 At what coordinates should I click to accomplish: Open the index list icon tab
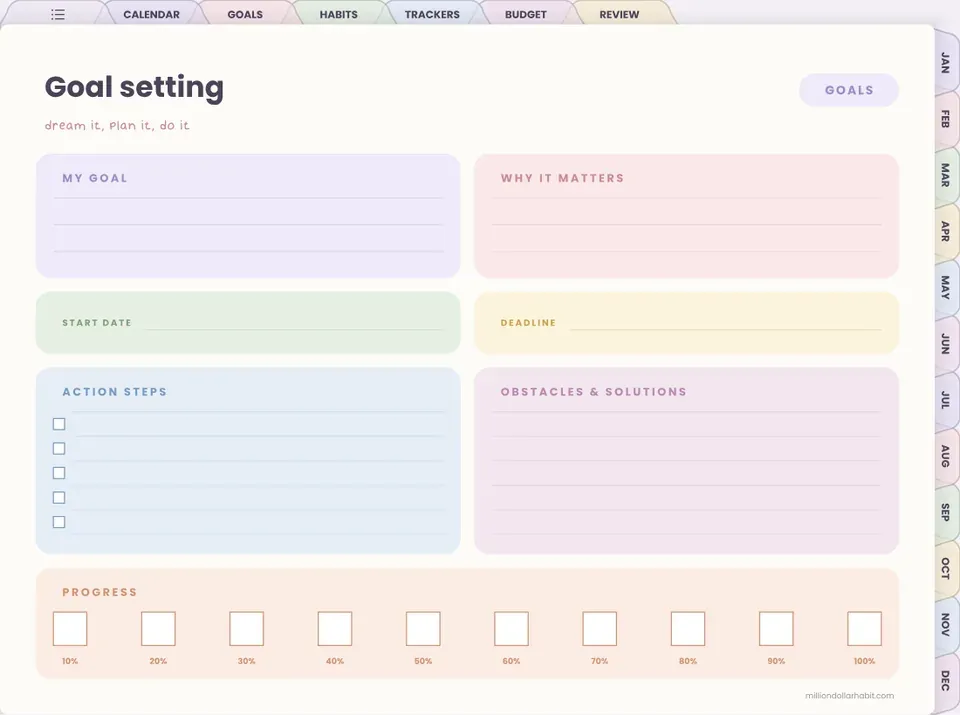coord(58,14)
